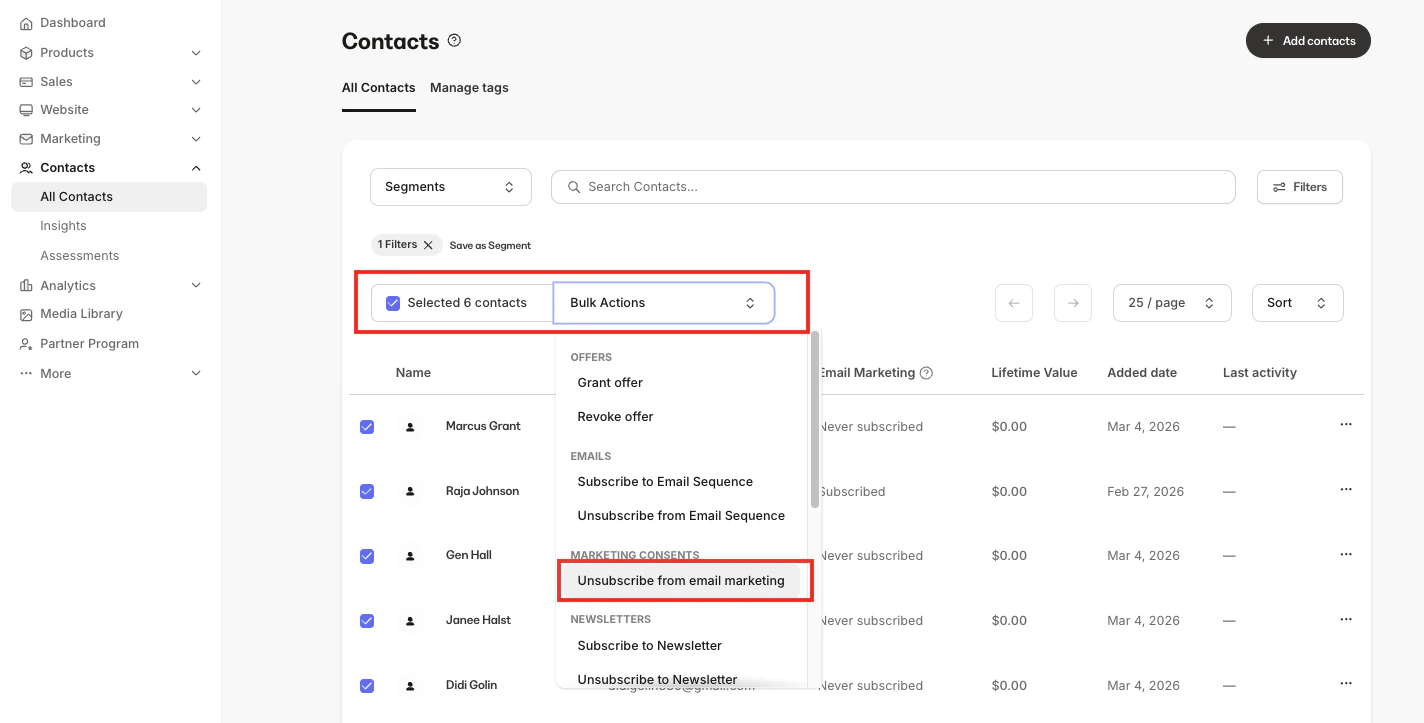This screenshot has height=723, width=1424.
Task: Open the 25 / page dropdown
Action: tap(1172, 302)
